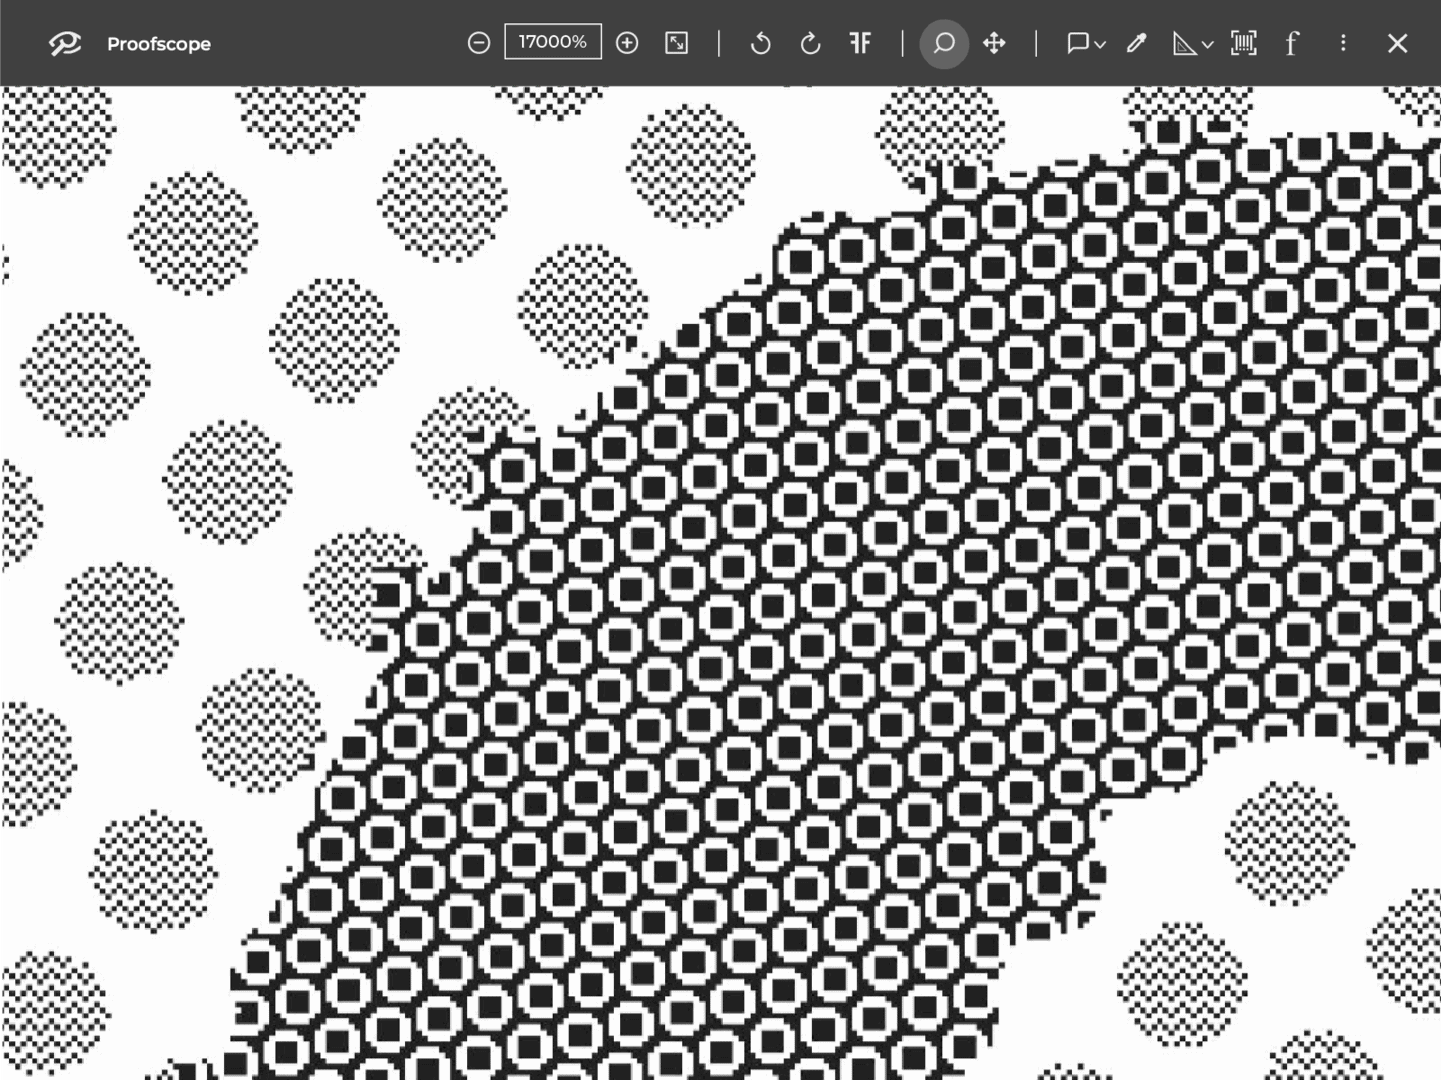The height and width of the screenshot is (1080, 1441).
Task: Rotate the view counterclockwise
Action: pos(760,43)
